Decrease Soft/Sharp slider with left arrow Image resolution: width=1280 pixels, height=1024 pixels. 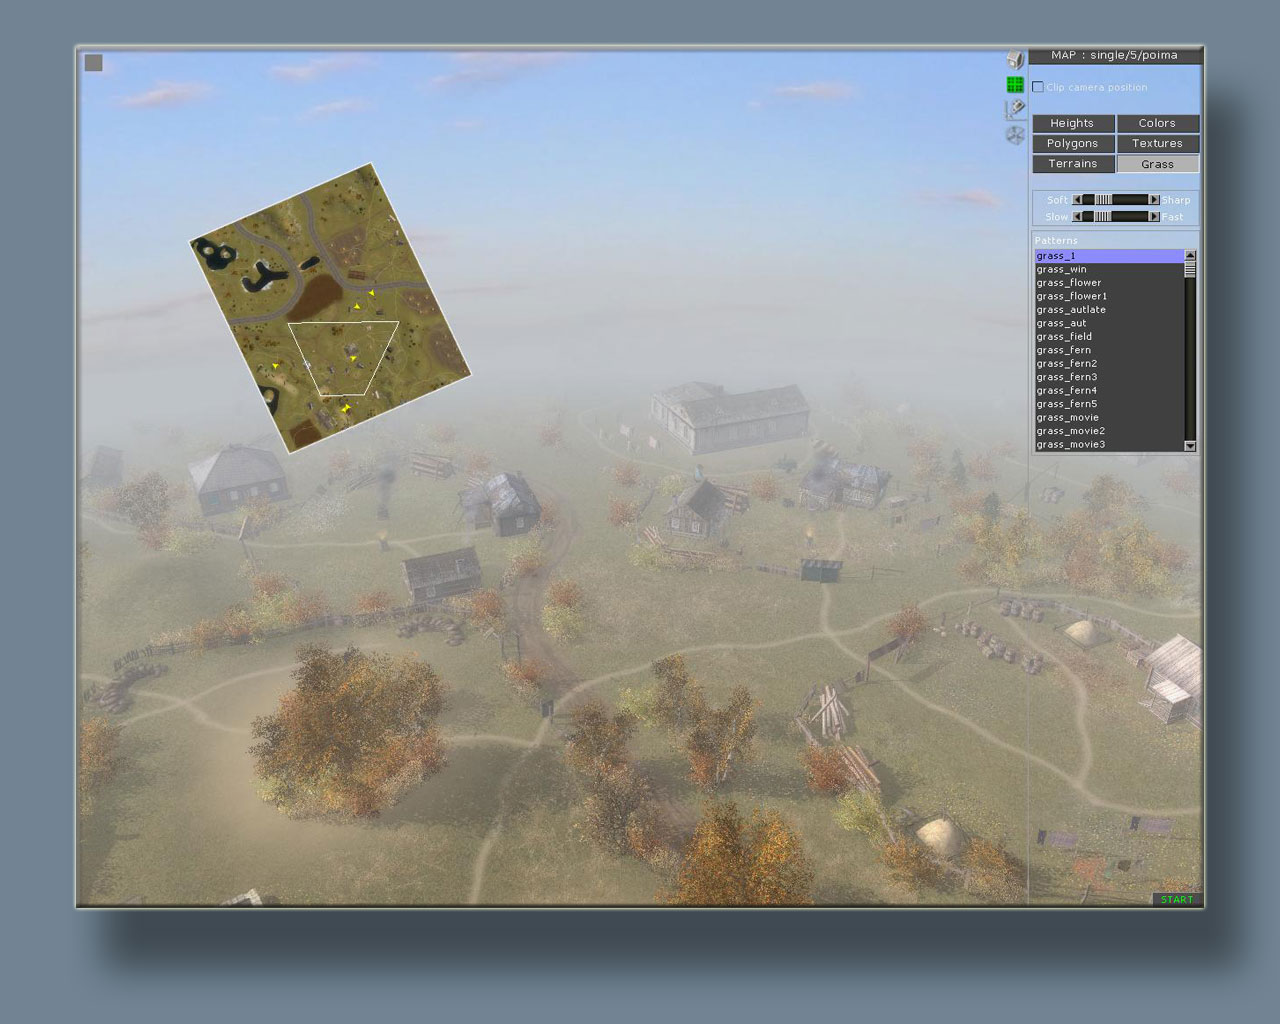(1077, 200)
